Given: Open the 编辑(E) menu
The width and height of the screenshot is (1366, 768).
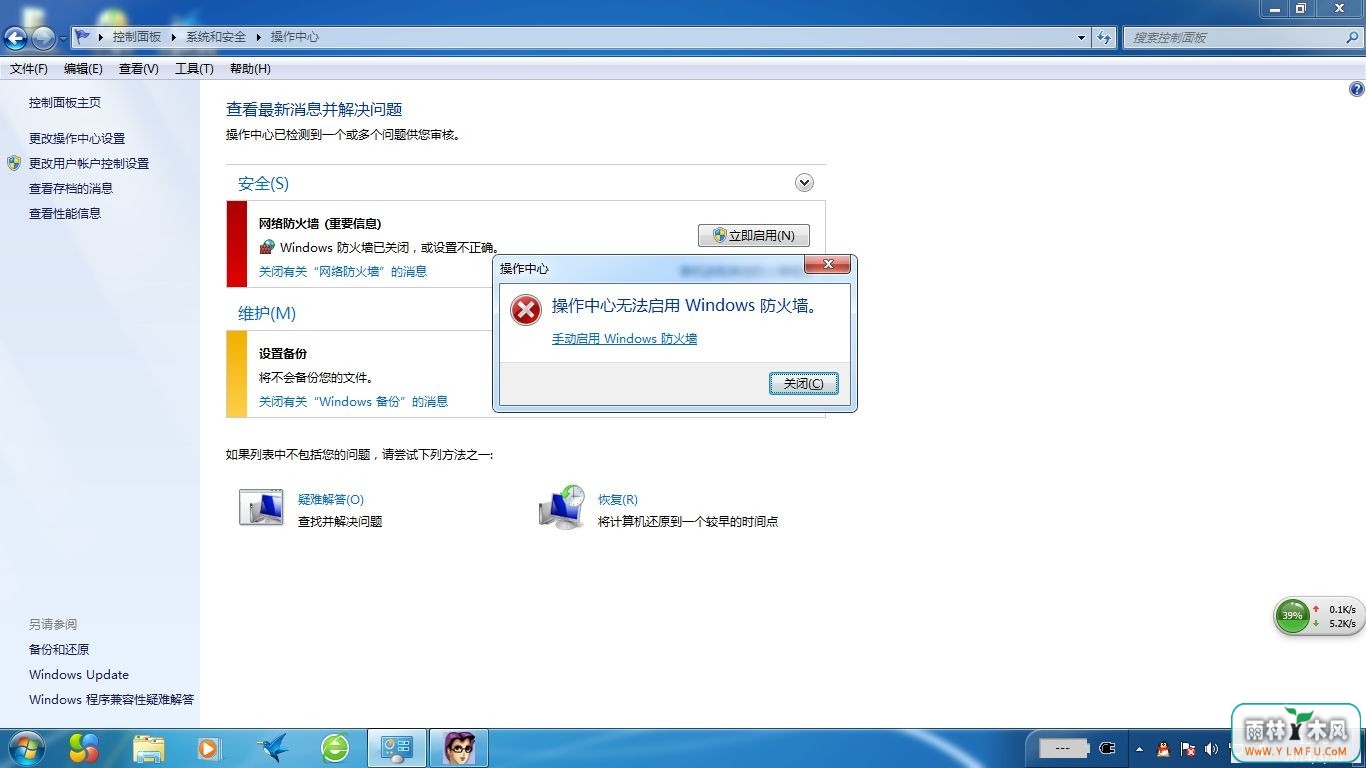Looking at the screenshot, I should [x=83, y=69].
